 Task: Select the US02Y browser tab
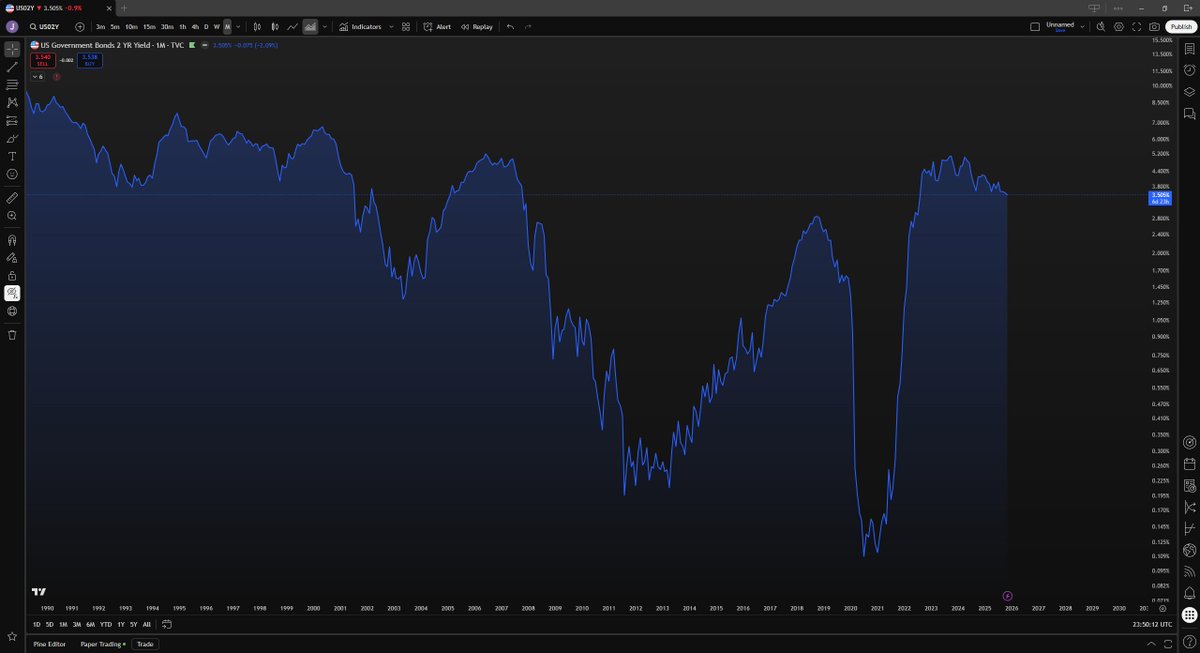click(x=56, y=8)
